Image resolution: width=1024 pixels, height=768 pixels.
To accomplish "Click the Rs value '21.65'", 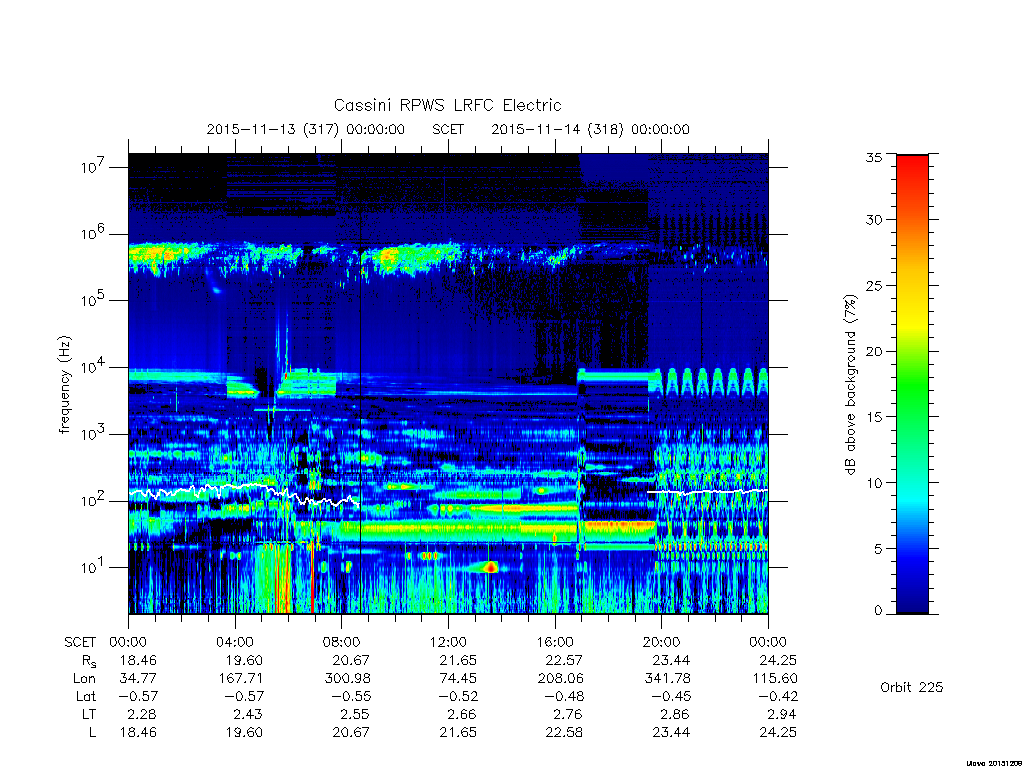I will [458, 660].
